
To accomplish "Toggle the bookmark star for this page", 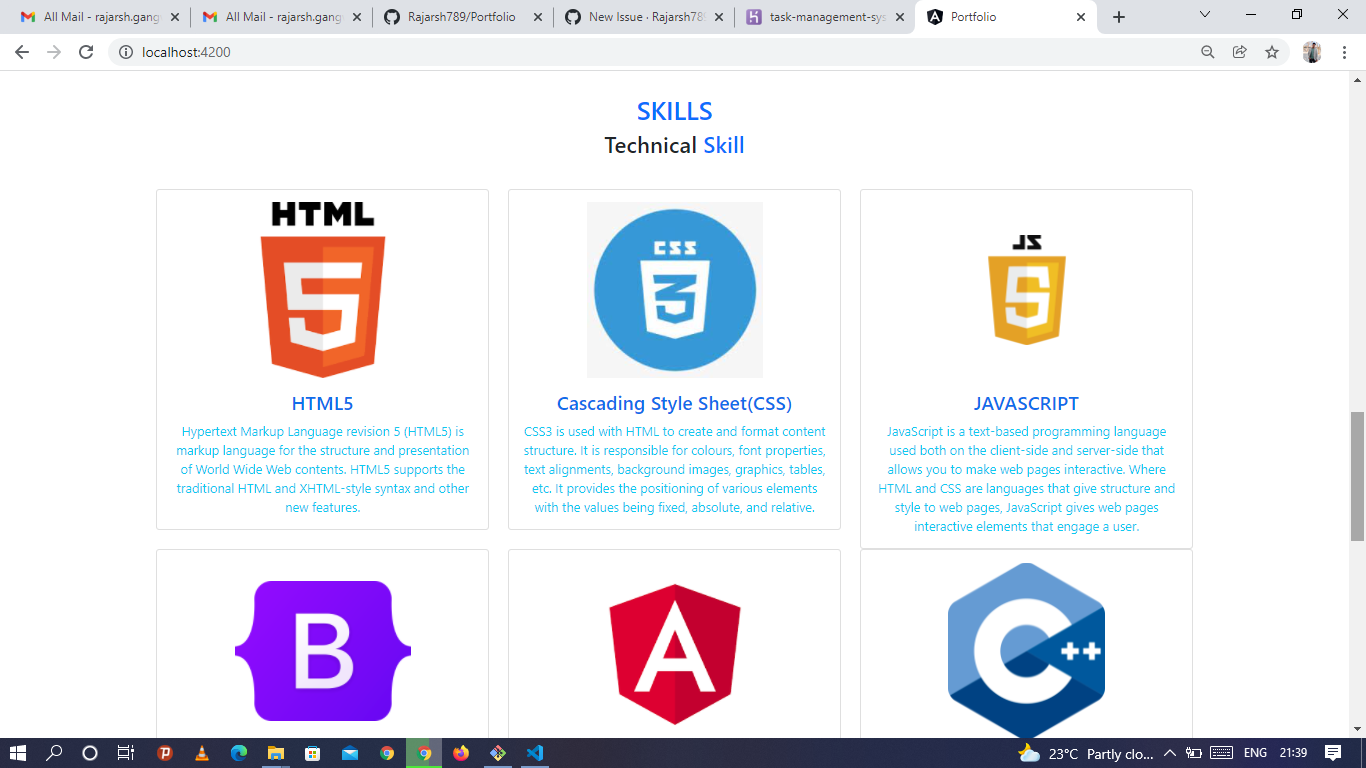I will [1273, 51].
